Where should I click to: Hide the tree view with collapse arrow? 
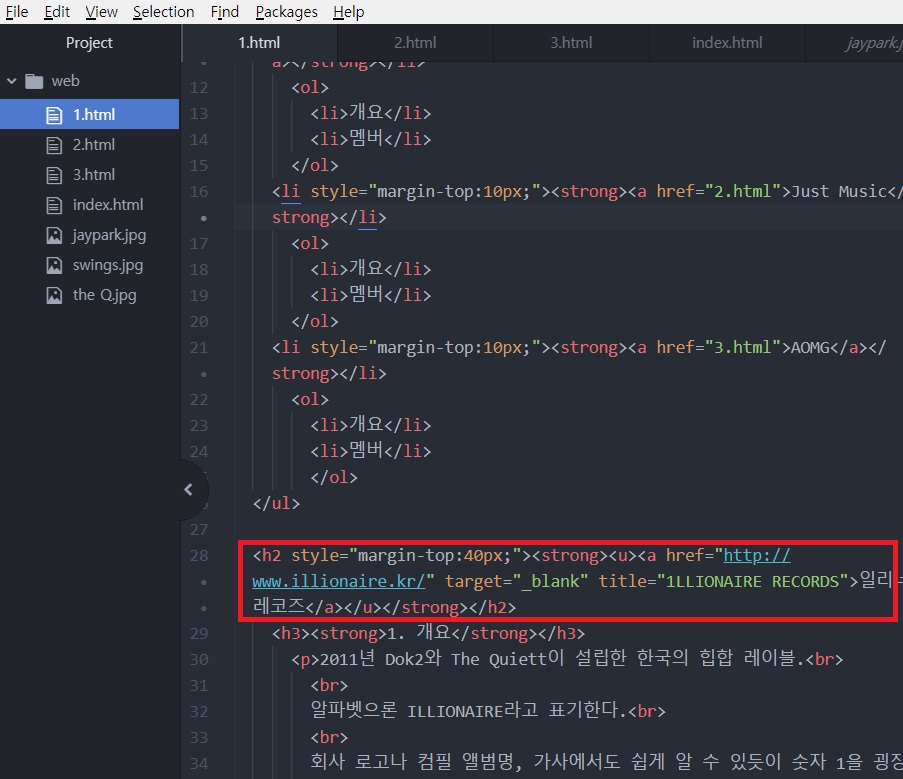(x=189, y=490)
